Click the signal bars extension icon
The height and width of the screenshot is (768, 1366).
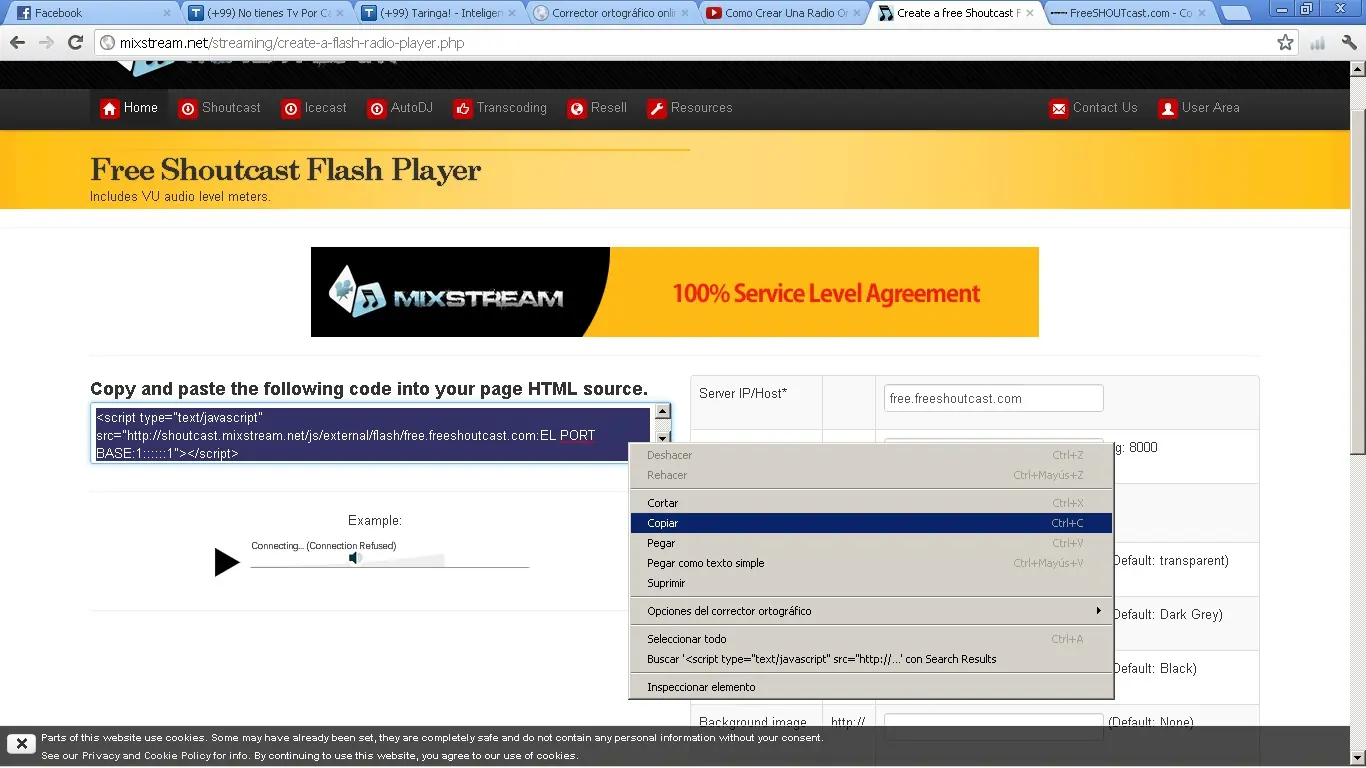[x=1318, y=43]
